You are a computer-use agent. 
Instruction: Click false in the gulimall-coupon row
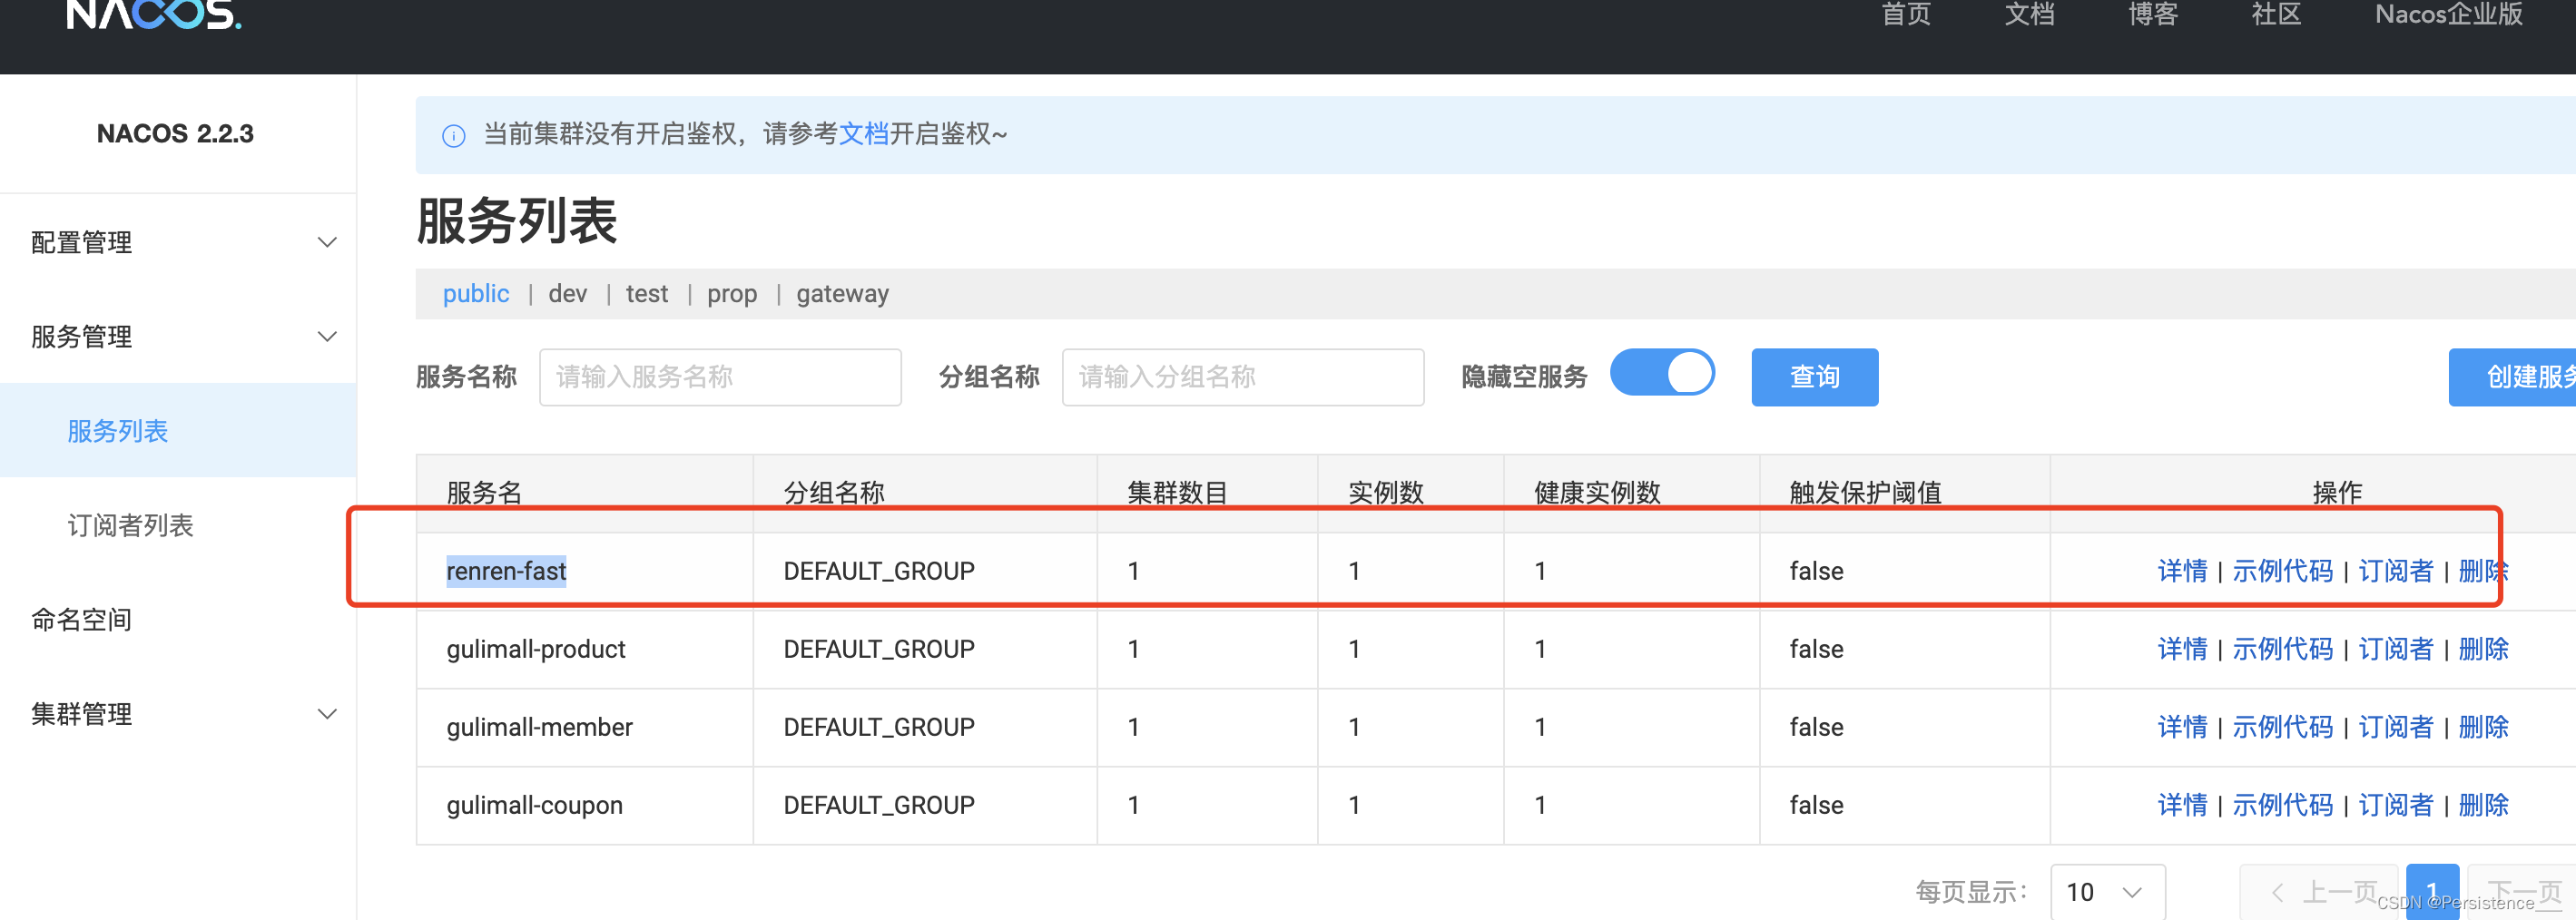(x=1816, y=805)
